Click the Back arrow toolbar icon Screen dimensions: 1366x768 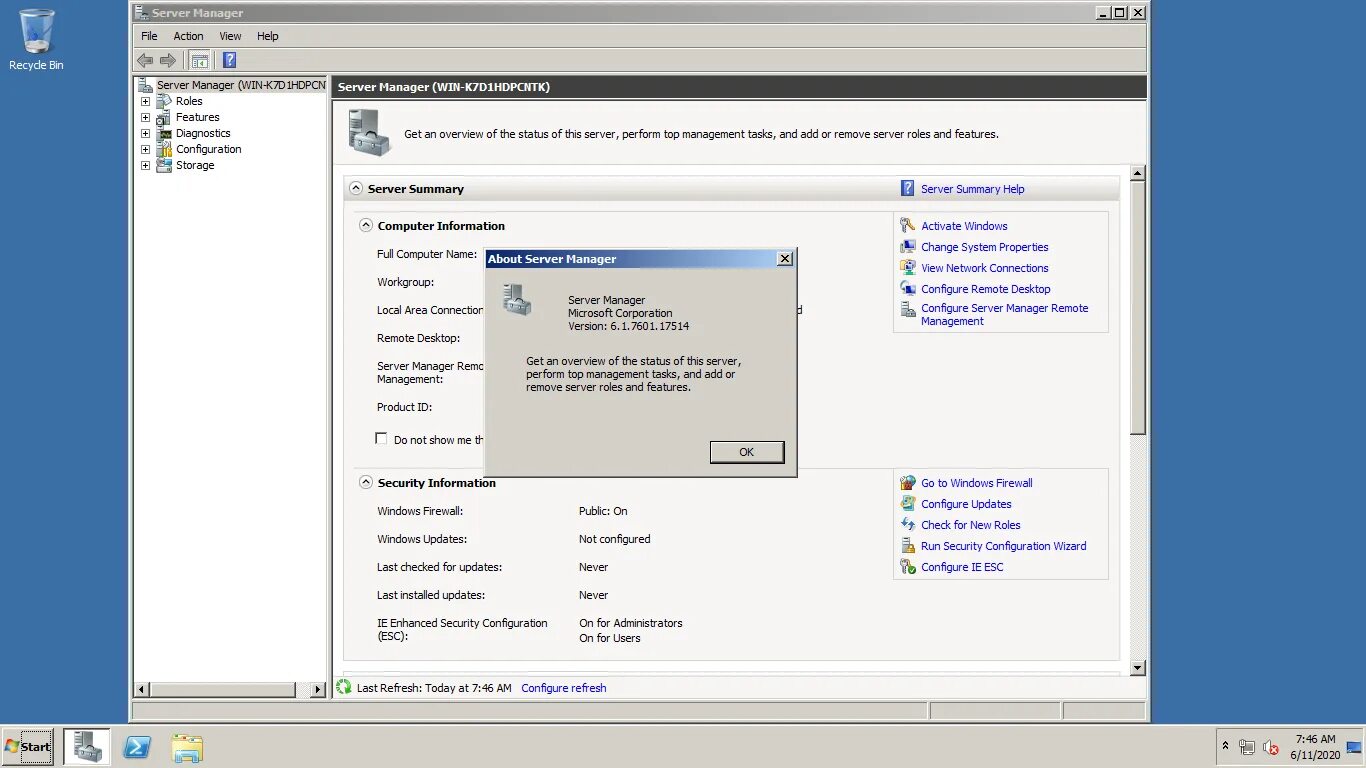(x=145, y=60)
